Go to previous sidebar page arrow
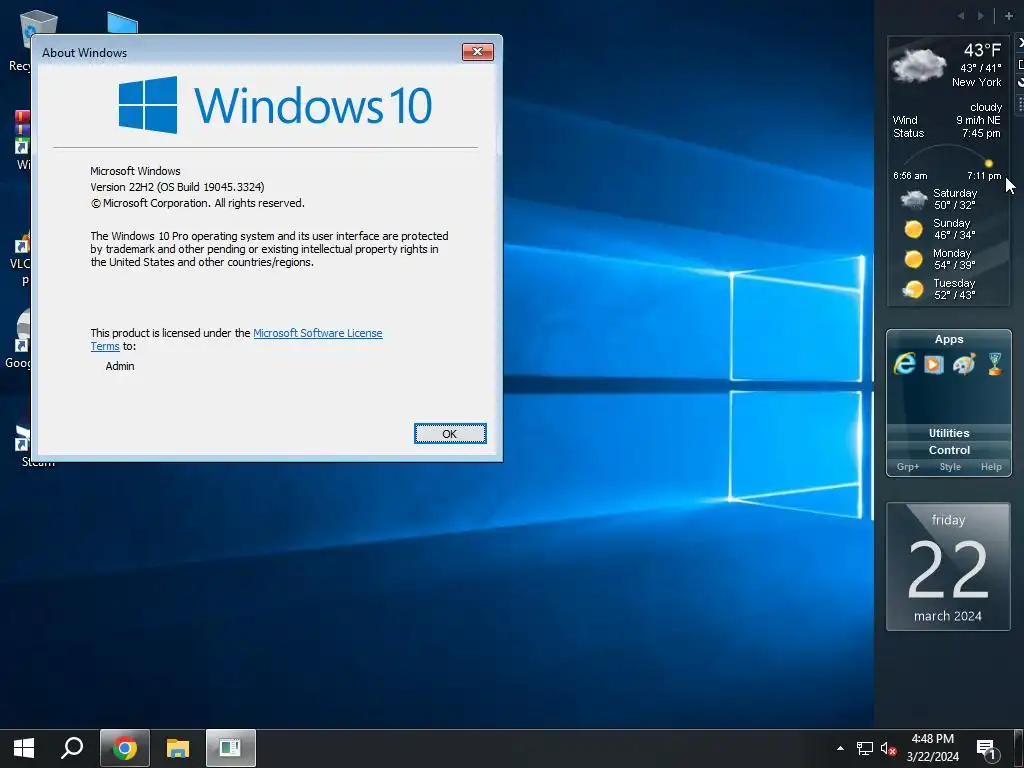 click(x=961, y=16)
